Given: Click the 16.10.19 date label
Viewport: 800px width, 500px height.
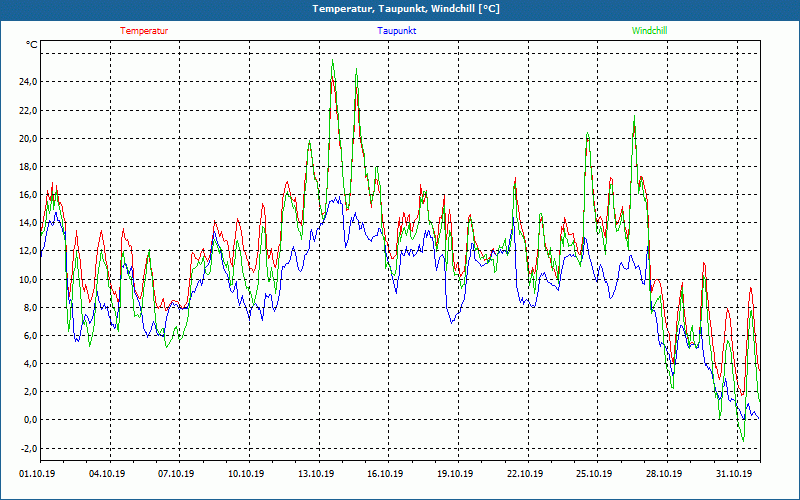Looking at the screenshot, I should [385, 473].
